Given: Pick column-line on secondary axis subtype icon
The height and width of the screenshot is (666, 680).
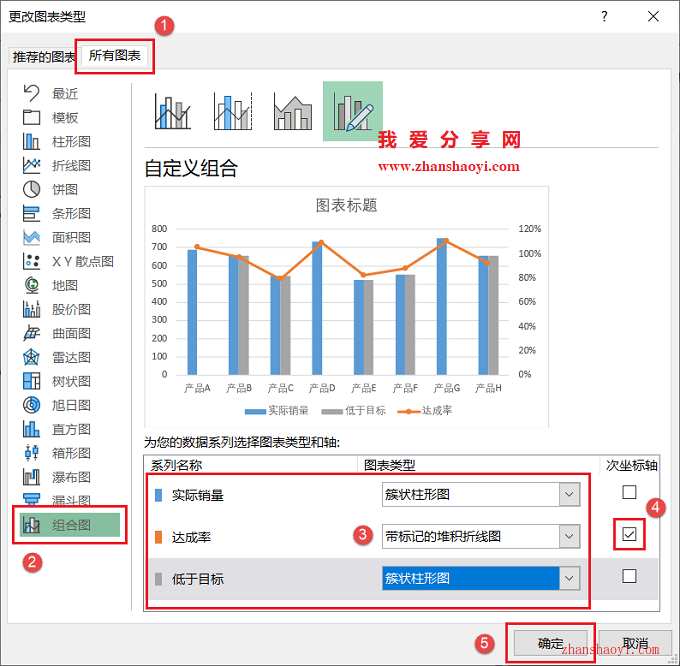Looking at the screenshot, I should coord(233,111).
